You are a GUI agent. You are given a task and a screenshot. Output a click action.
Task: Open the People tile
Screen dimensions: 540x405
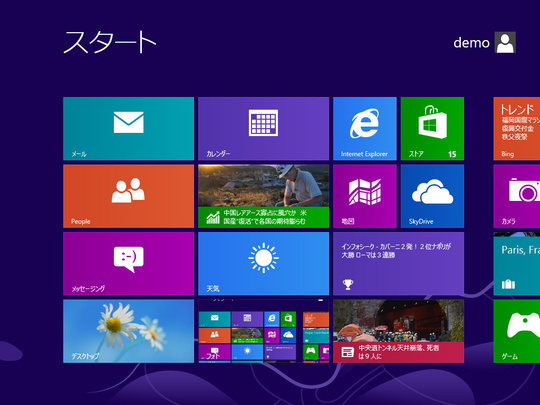point(128,196)
